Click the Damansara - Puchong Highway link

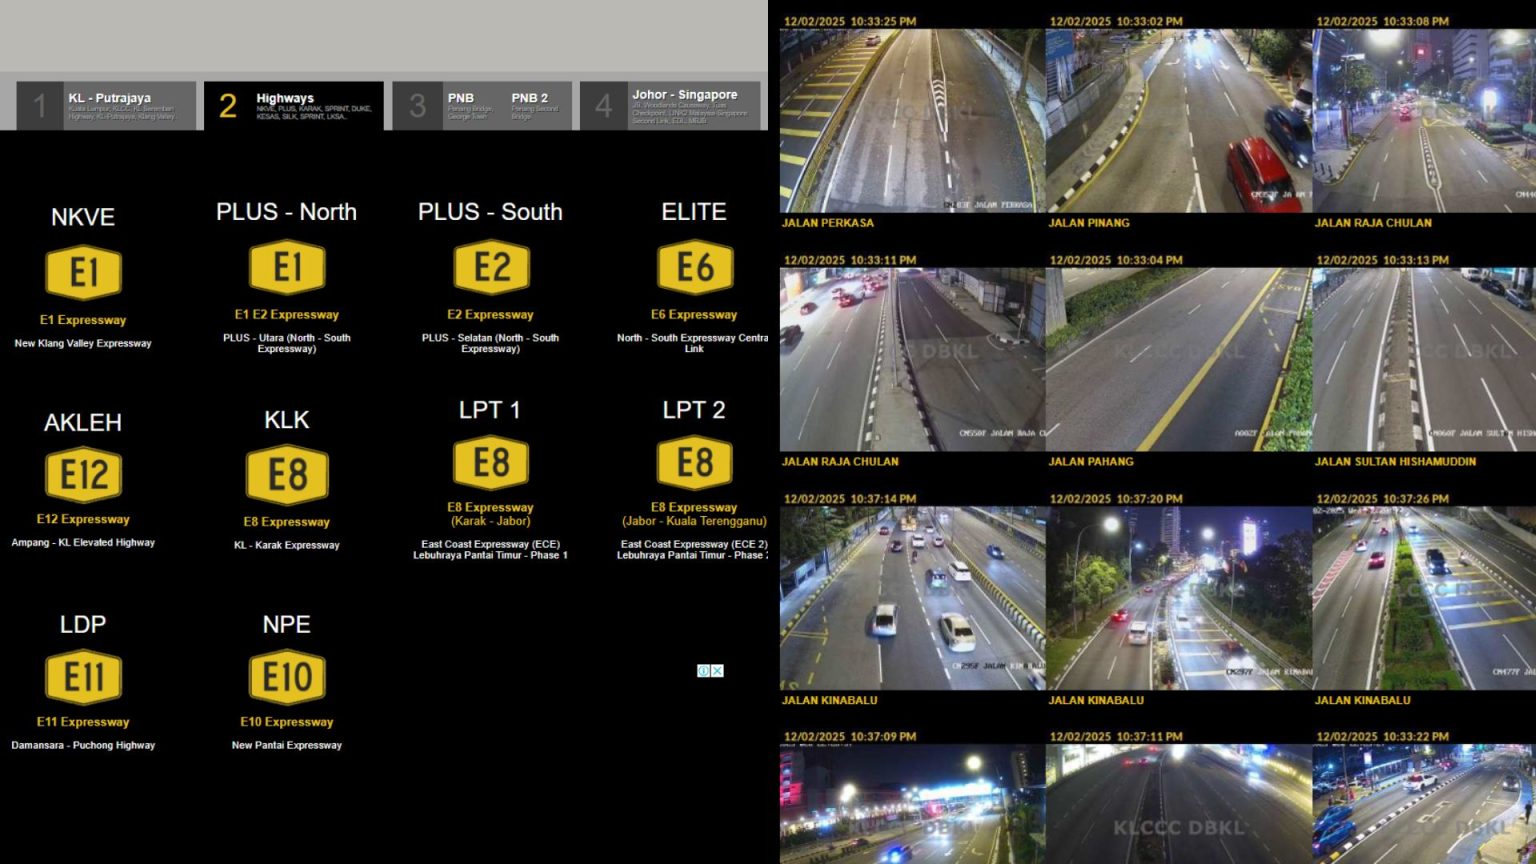(x=83, y=745)
